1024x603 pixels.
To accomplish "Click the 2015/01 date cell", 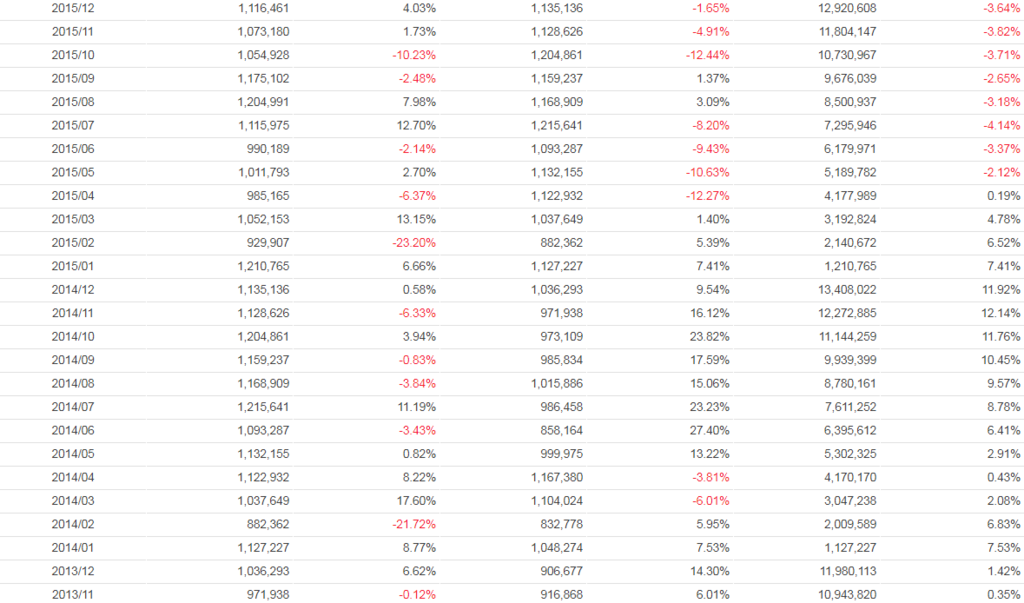I will [73, 265].
